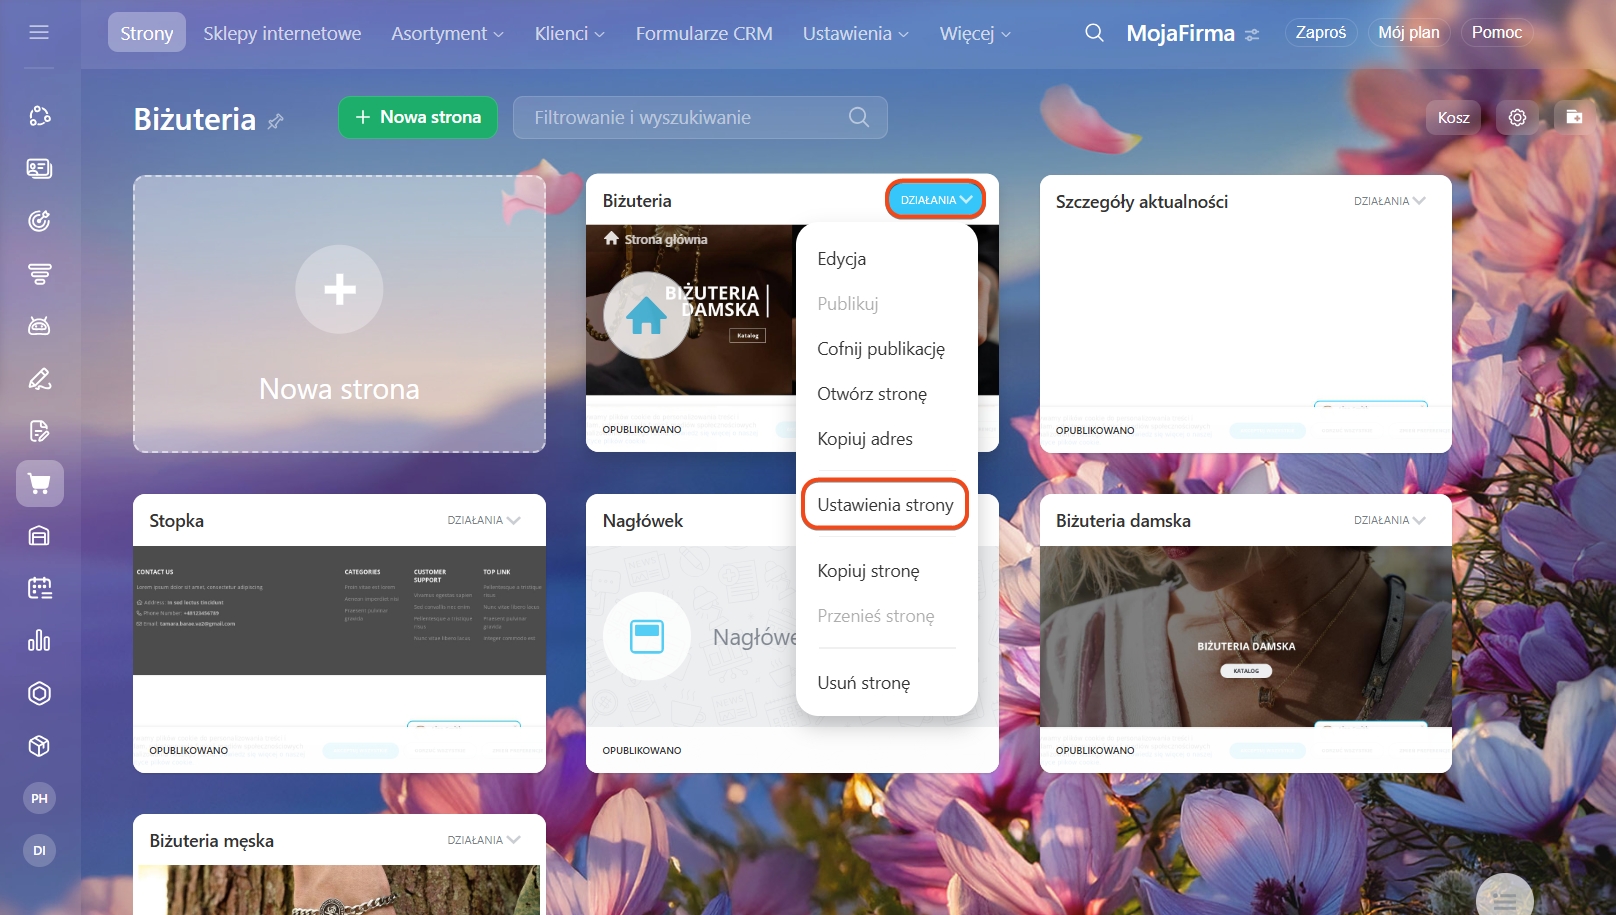Expand the Asortyment dropdown menu
The width and height of the screenshot is (1616, 915).
click(x=447, y=33)
